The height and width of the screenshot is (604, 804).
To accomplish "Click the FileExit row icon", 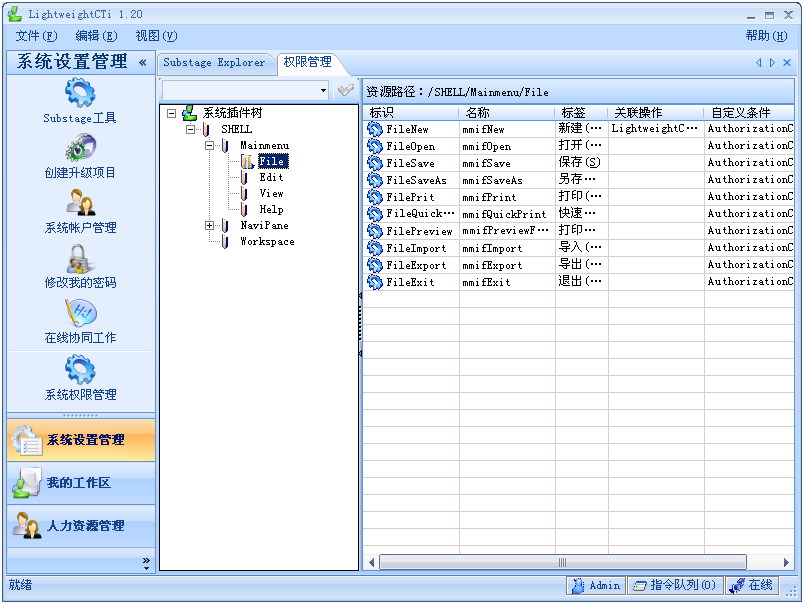I will click(x=375, y=282).
